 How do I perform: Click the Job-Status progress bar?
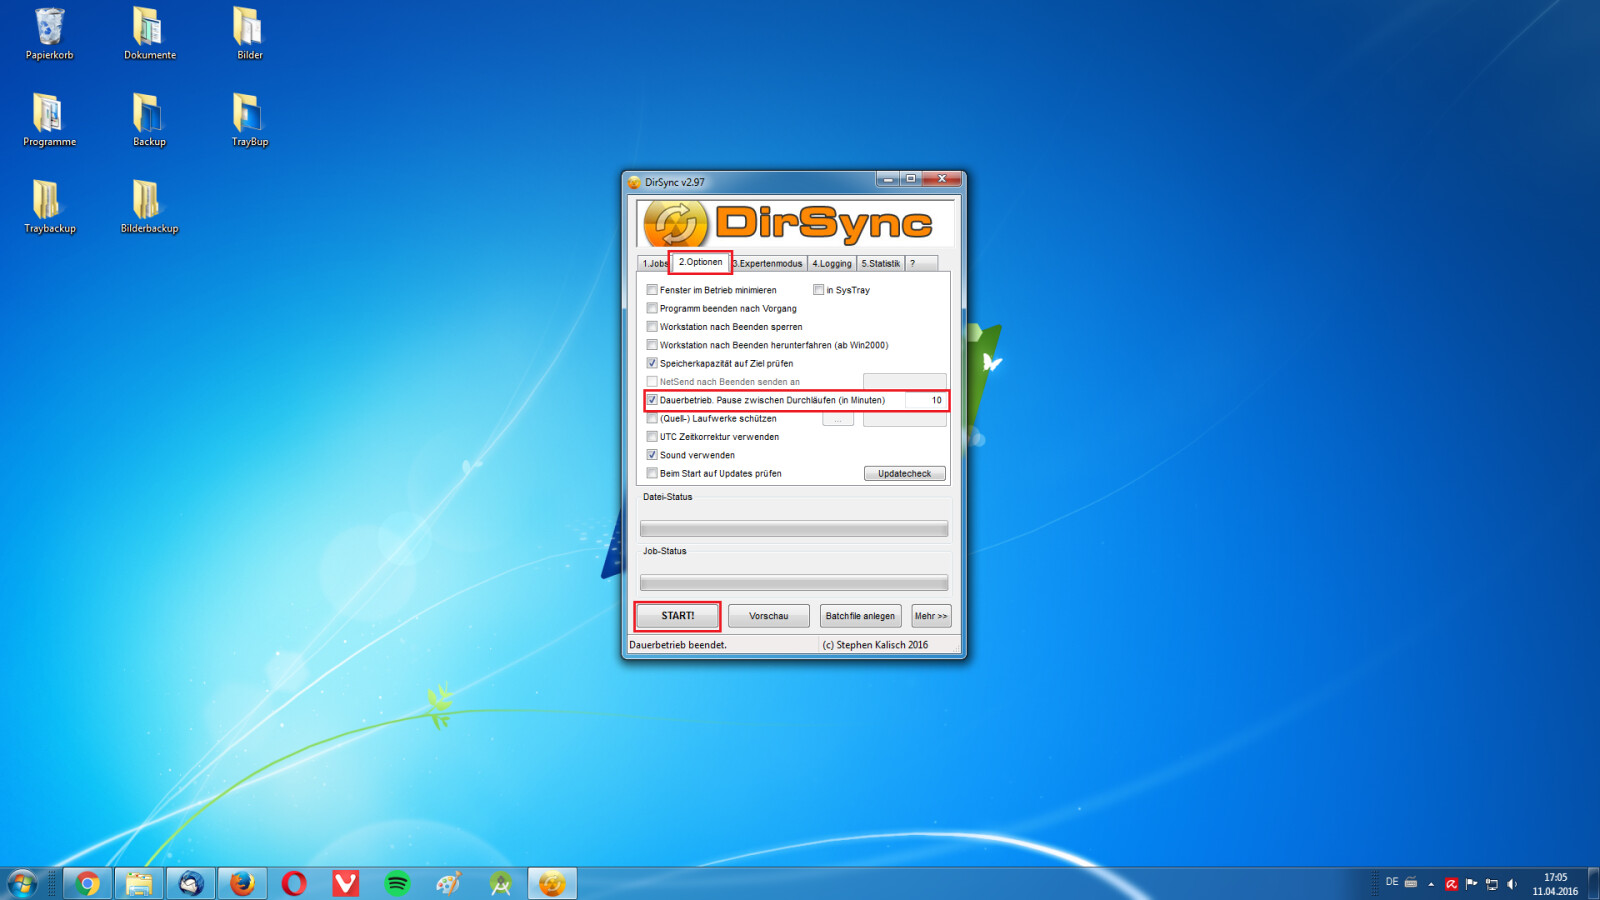793,581
